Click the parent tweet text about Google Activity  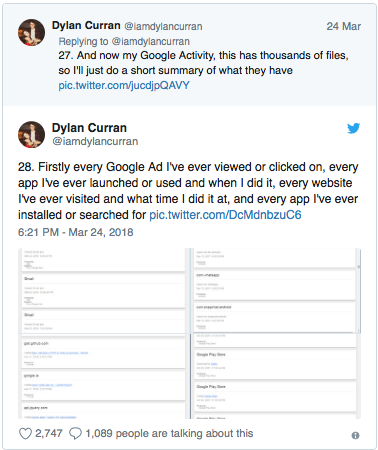coord(203,63)
